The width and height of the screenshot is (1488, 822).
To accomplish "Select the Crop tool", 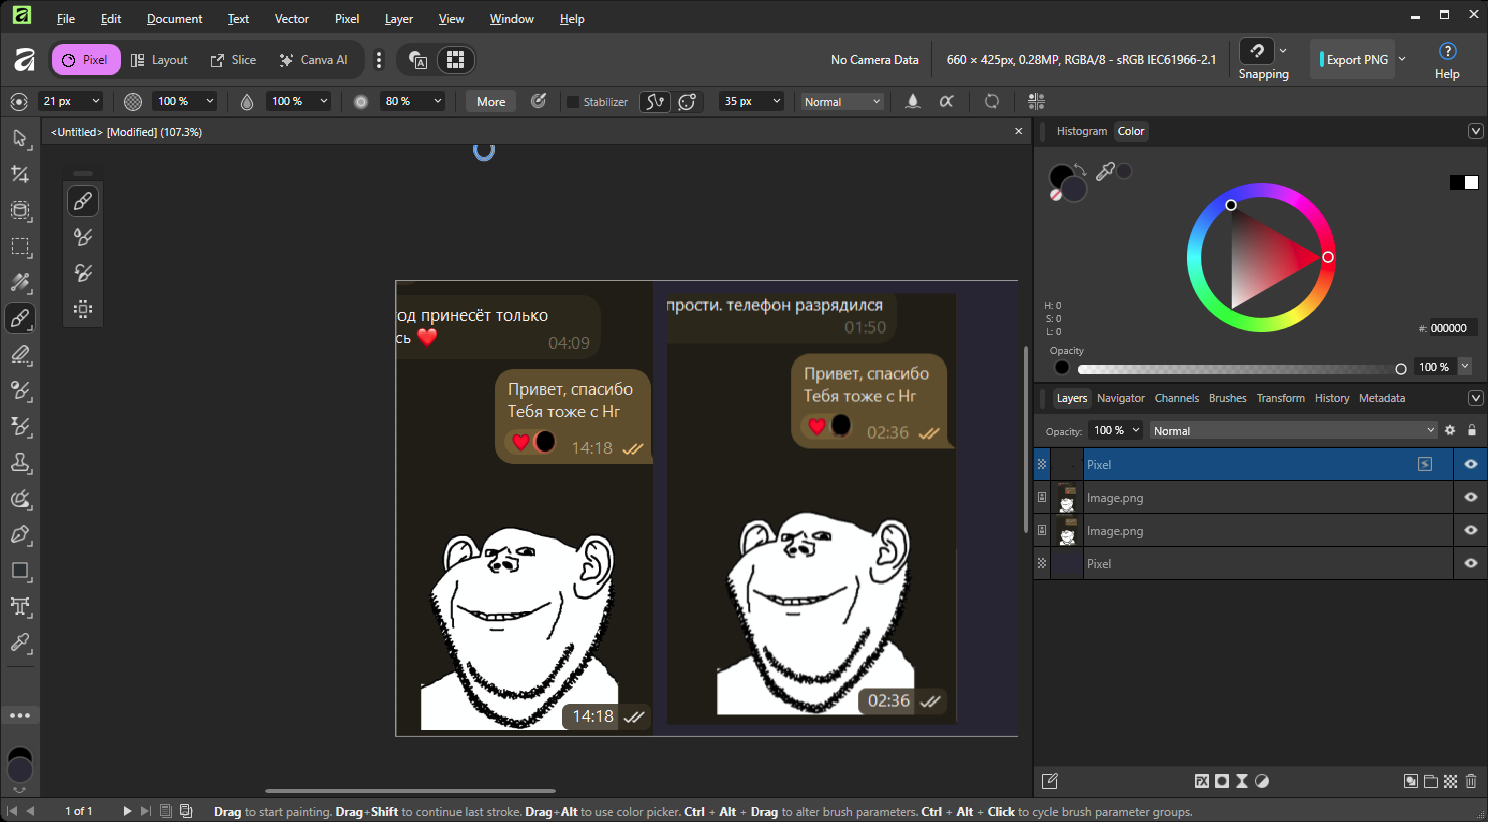I will (20, 174).
